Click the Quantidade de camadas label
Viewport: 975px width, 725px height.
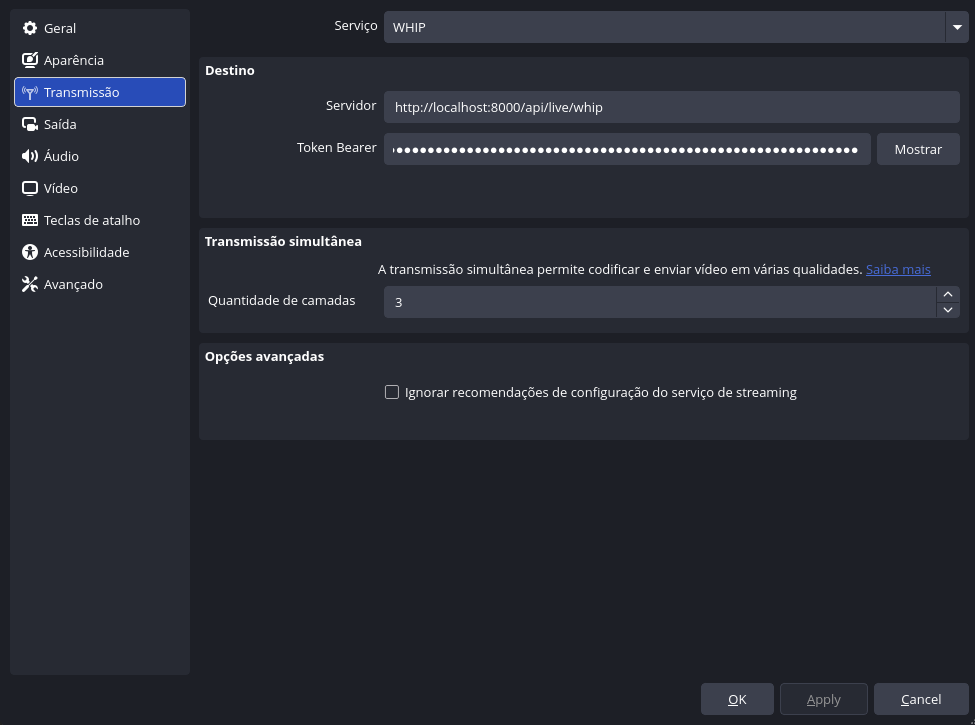(281, 300)
